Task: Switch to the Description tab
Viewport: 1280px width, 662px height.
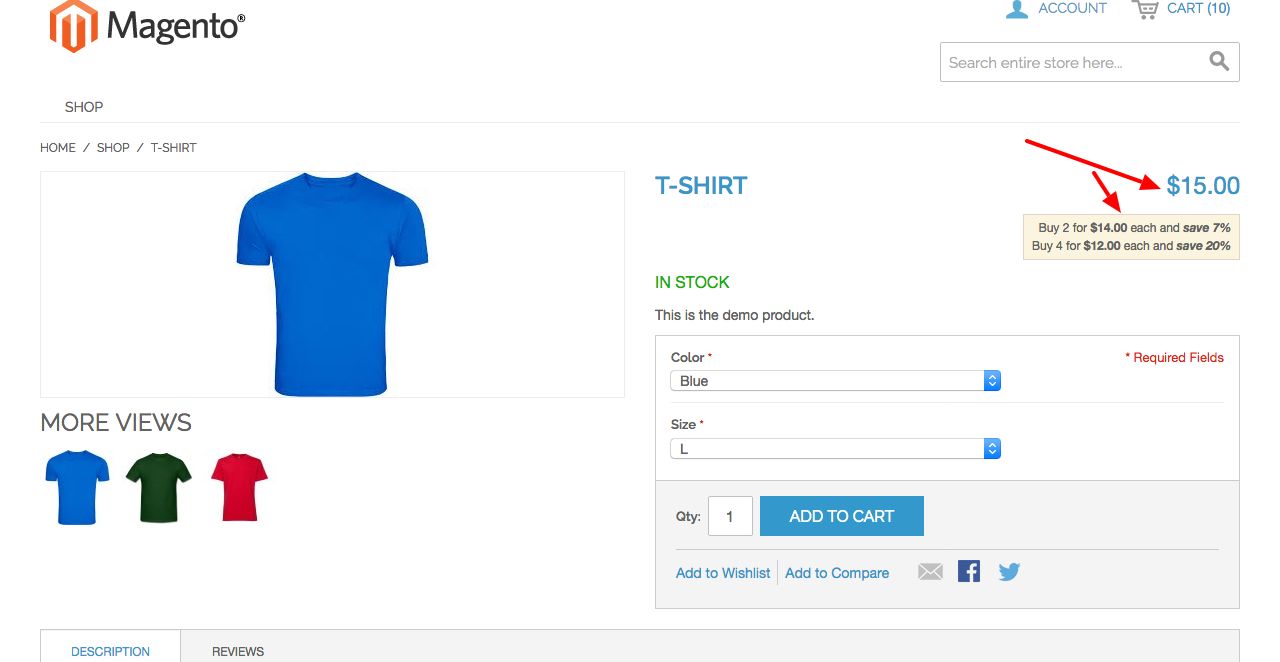Action: (110, 651)
